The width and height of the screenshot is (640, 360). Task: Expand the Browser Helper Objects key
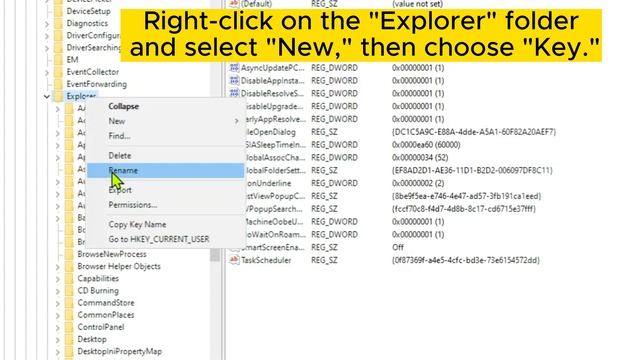click(58, 267)
